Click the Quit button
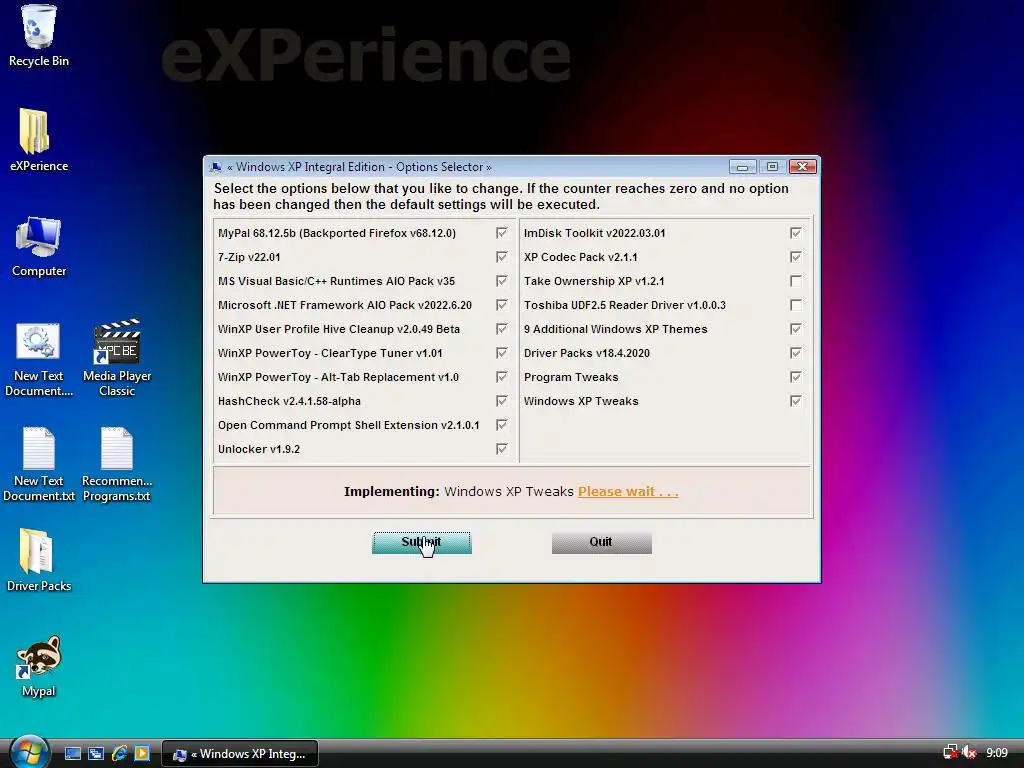This screenshot has height=768, width=1024. point(601,542)
